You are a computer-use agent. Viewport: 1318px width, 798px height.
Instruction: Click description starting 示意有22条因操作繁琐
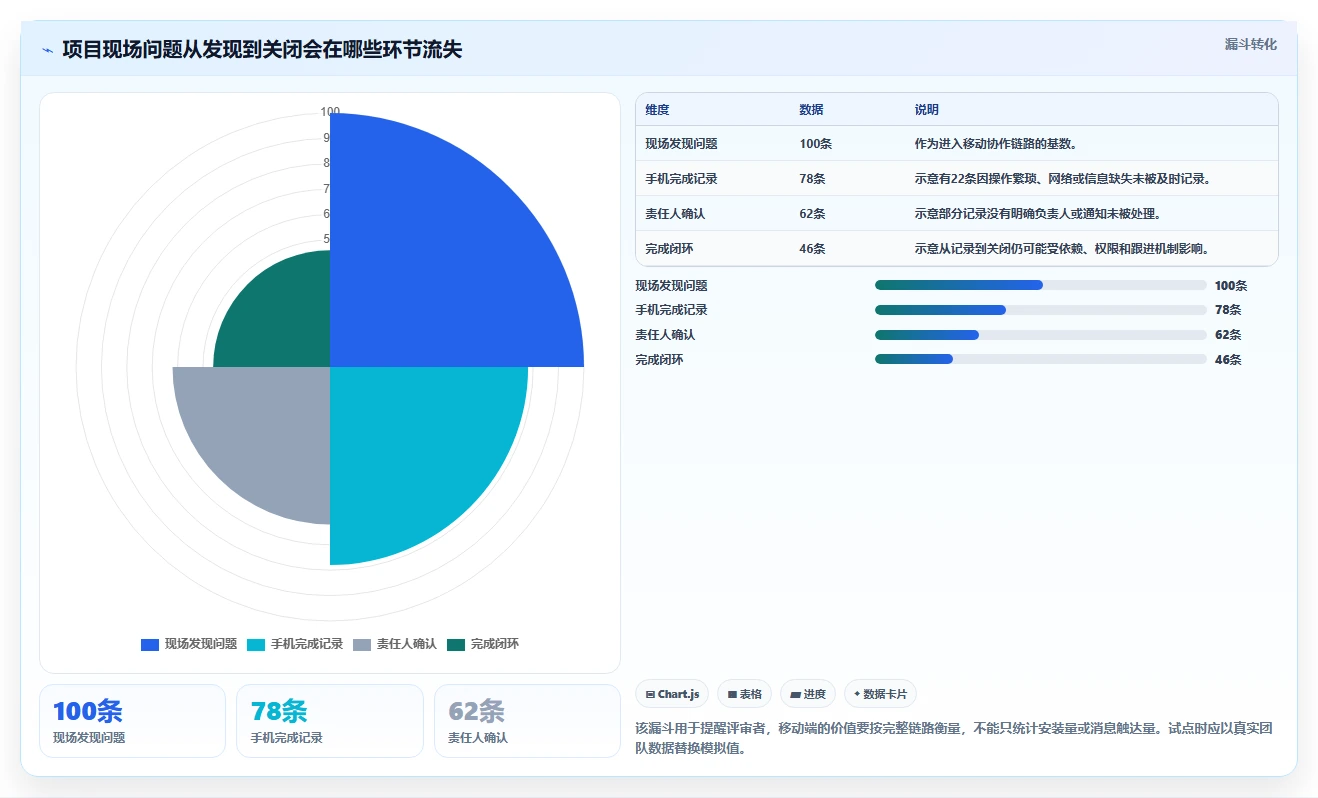[x=1064, y=179]
